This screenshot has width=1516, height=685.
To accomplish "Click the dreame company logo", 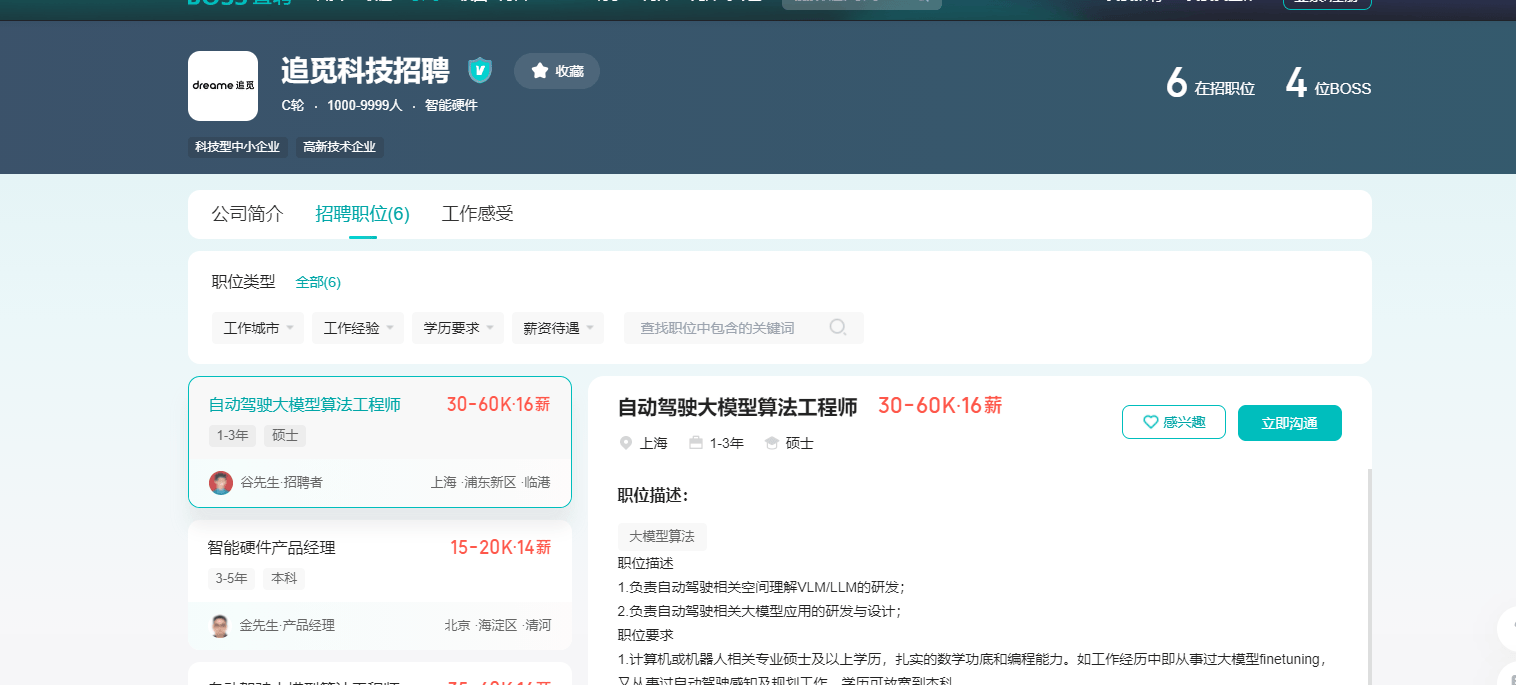I will point(222,86).
